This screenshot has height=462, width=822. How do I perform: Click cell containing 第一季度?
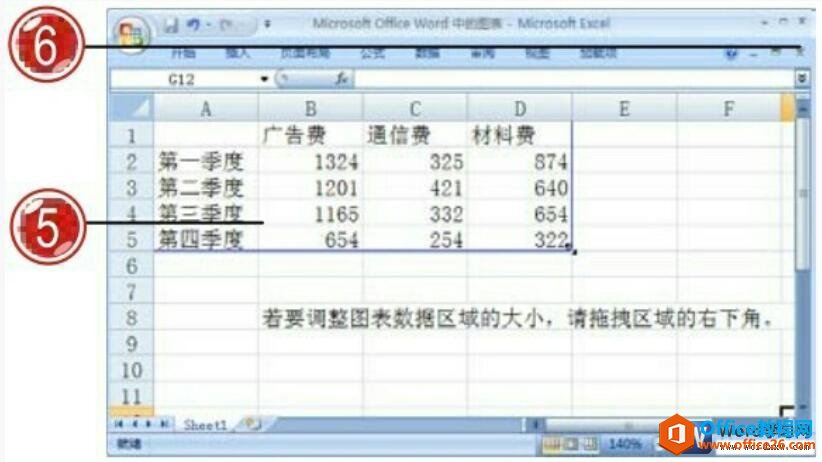pyautogui.click(x=206, y=161)
